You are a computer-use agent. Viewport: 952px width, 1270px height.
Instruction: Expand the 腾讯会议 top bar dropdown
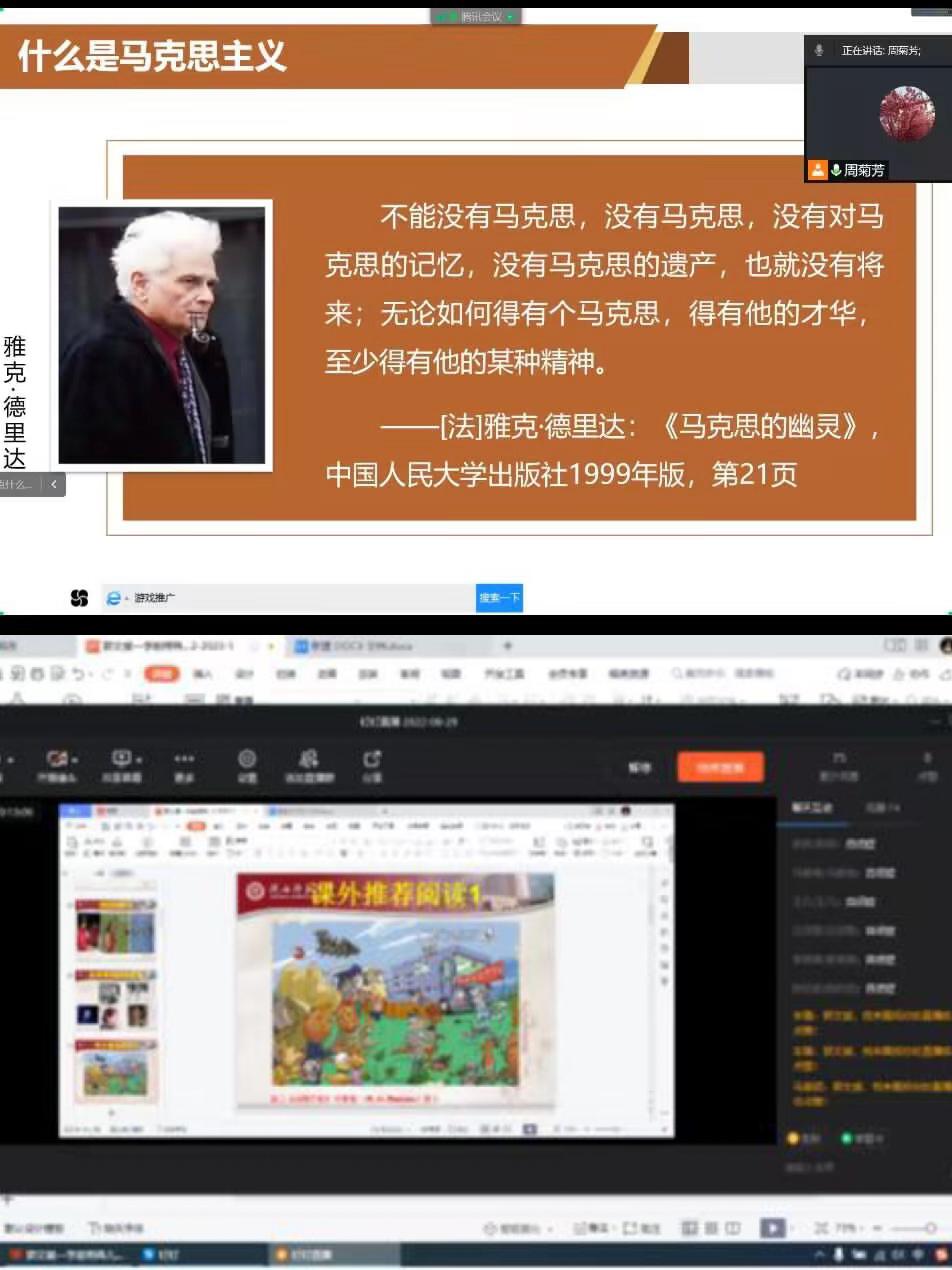click(x=511, y=17)
